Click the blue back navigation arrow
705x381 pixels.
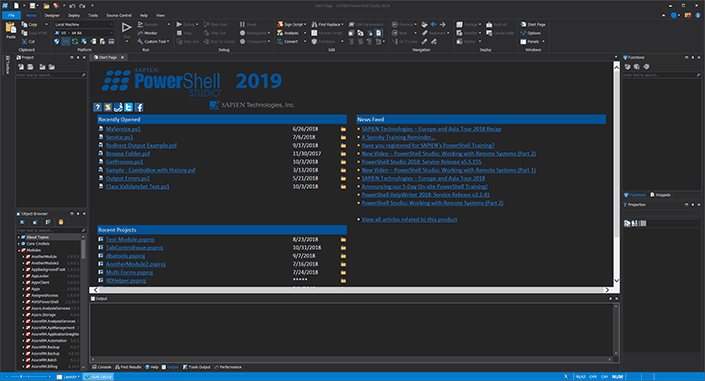click(x=434, y=24)
